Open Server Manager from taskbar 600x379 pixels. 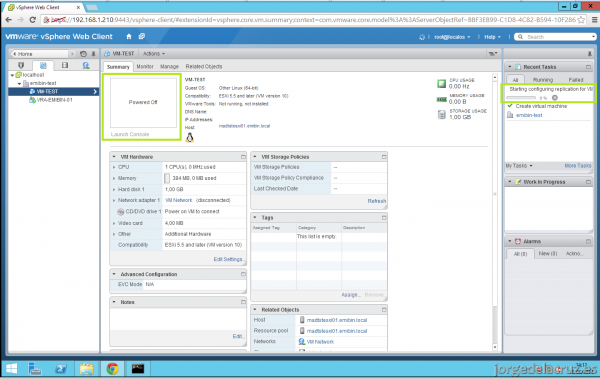point(35,369)
